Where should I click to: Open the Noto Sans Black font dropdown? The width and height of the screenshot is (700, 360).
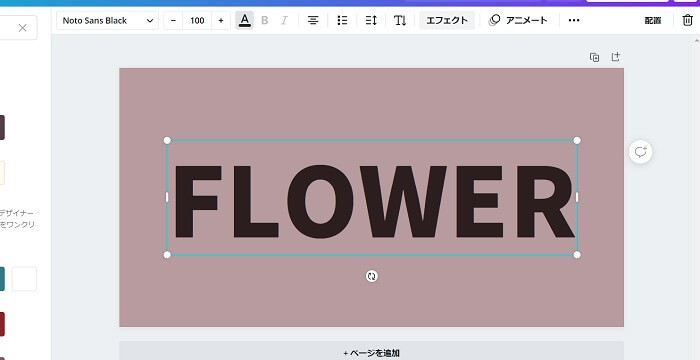pos(107,21)
